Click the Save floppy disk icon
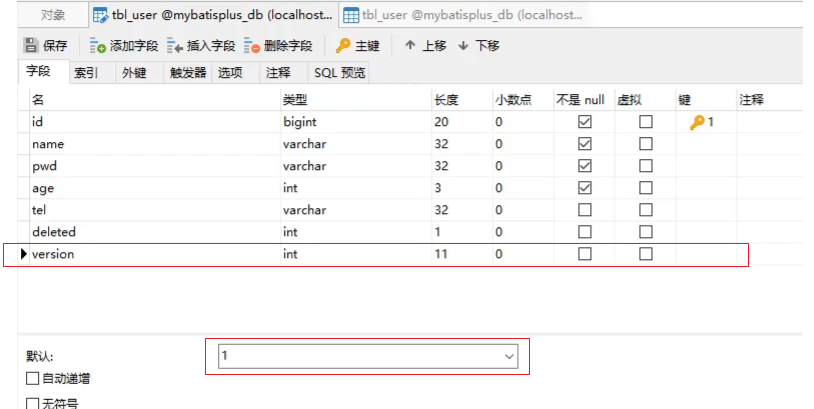The width and height of the screenshot is (814, 409). pyautogui.click(x=31, y=46)
